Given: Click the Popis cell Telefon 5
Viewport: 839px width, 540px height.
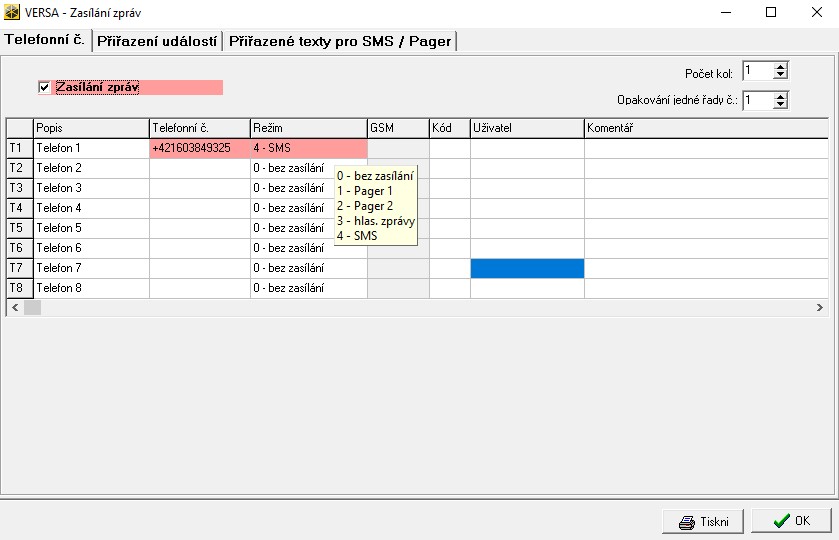Looking at the screenshot, I should (91, 228).
